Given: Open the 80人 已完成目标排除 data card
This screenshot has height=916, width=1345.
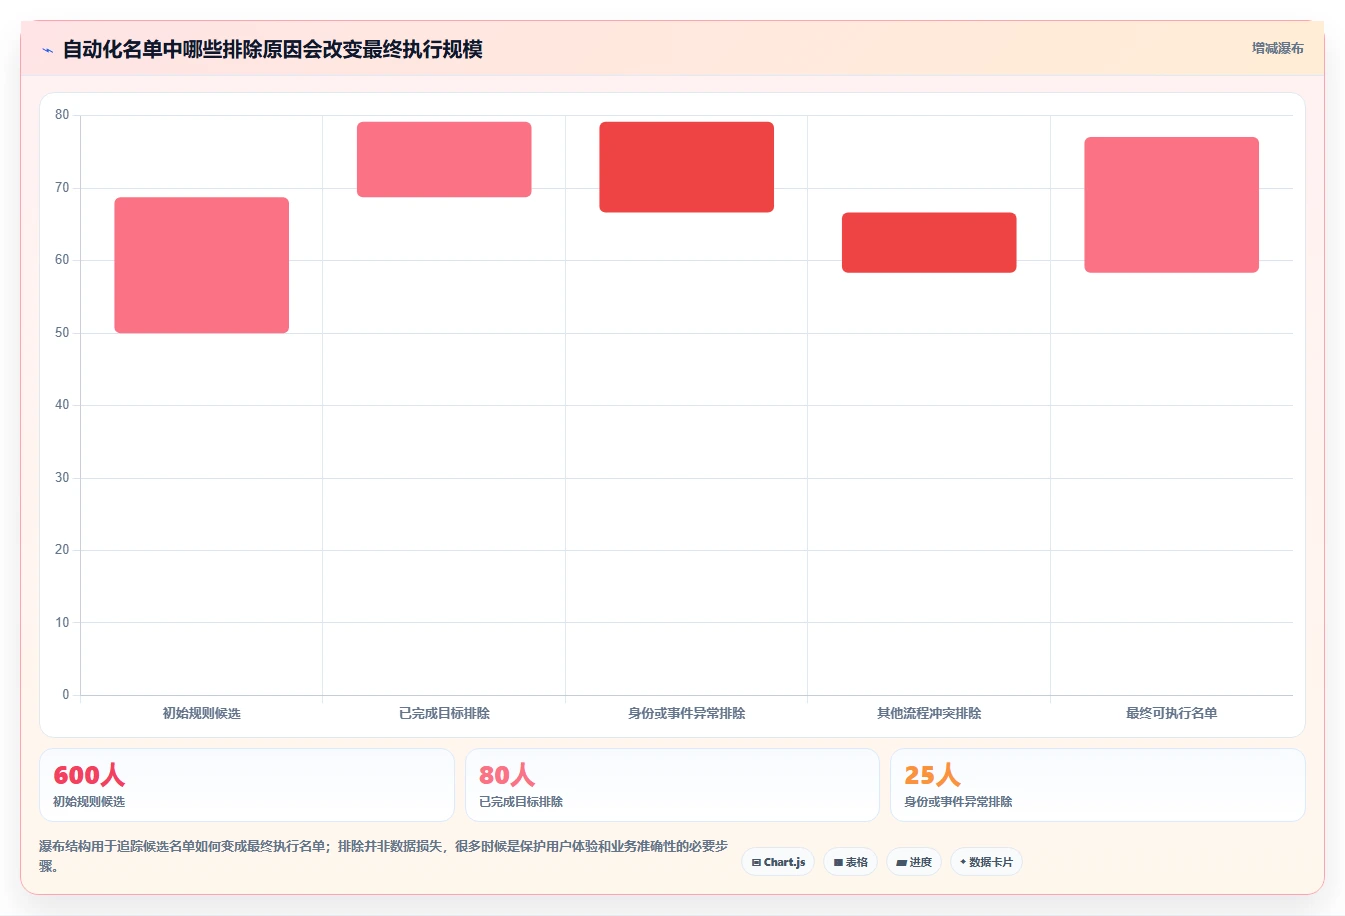Looking at the screenshot, I should tap(672, 785).
